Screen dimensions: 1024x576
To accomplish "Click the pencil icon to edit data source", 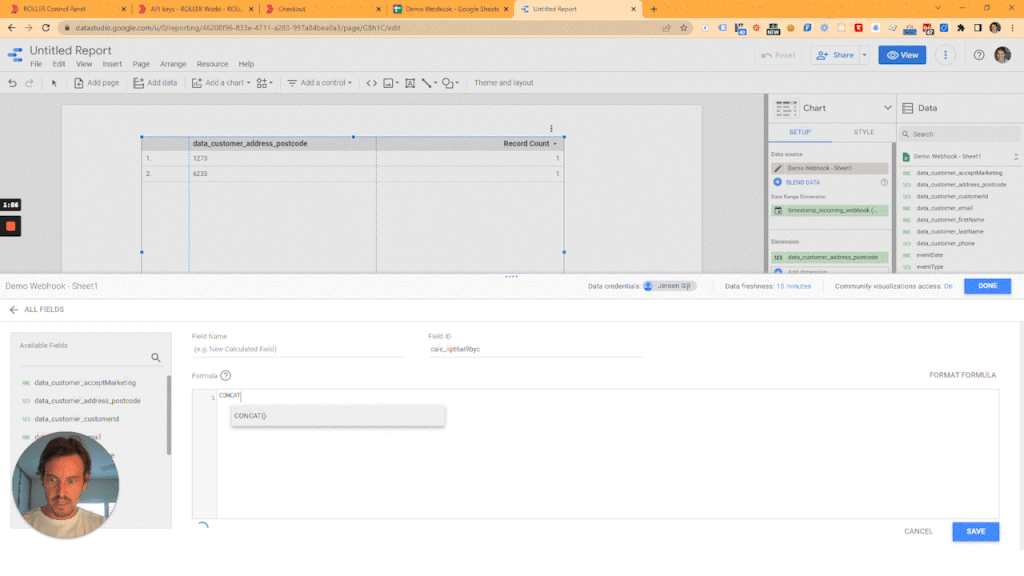I will [778, 168].
